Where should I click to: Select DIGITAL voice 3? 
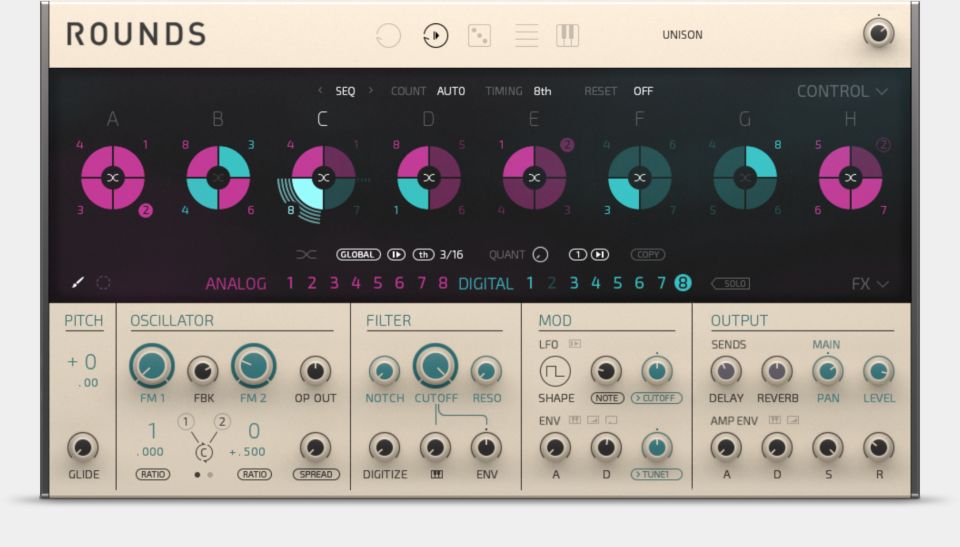point(573,284)
